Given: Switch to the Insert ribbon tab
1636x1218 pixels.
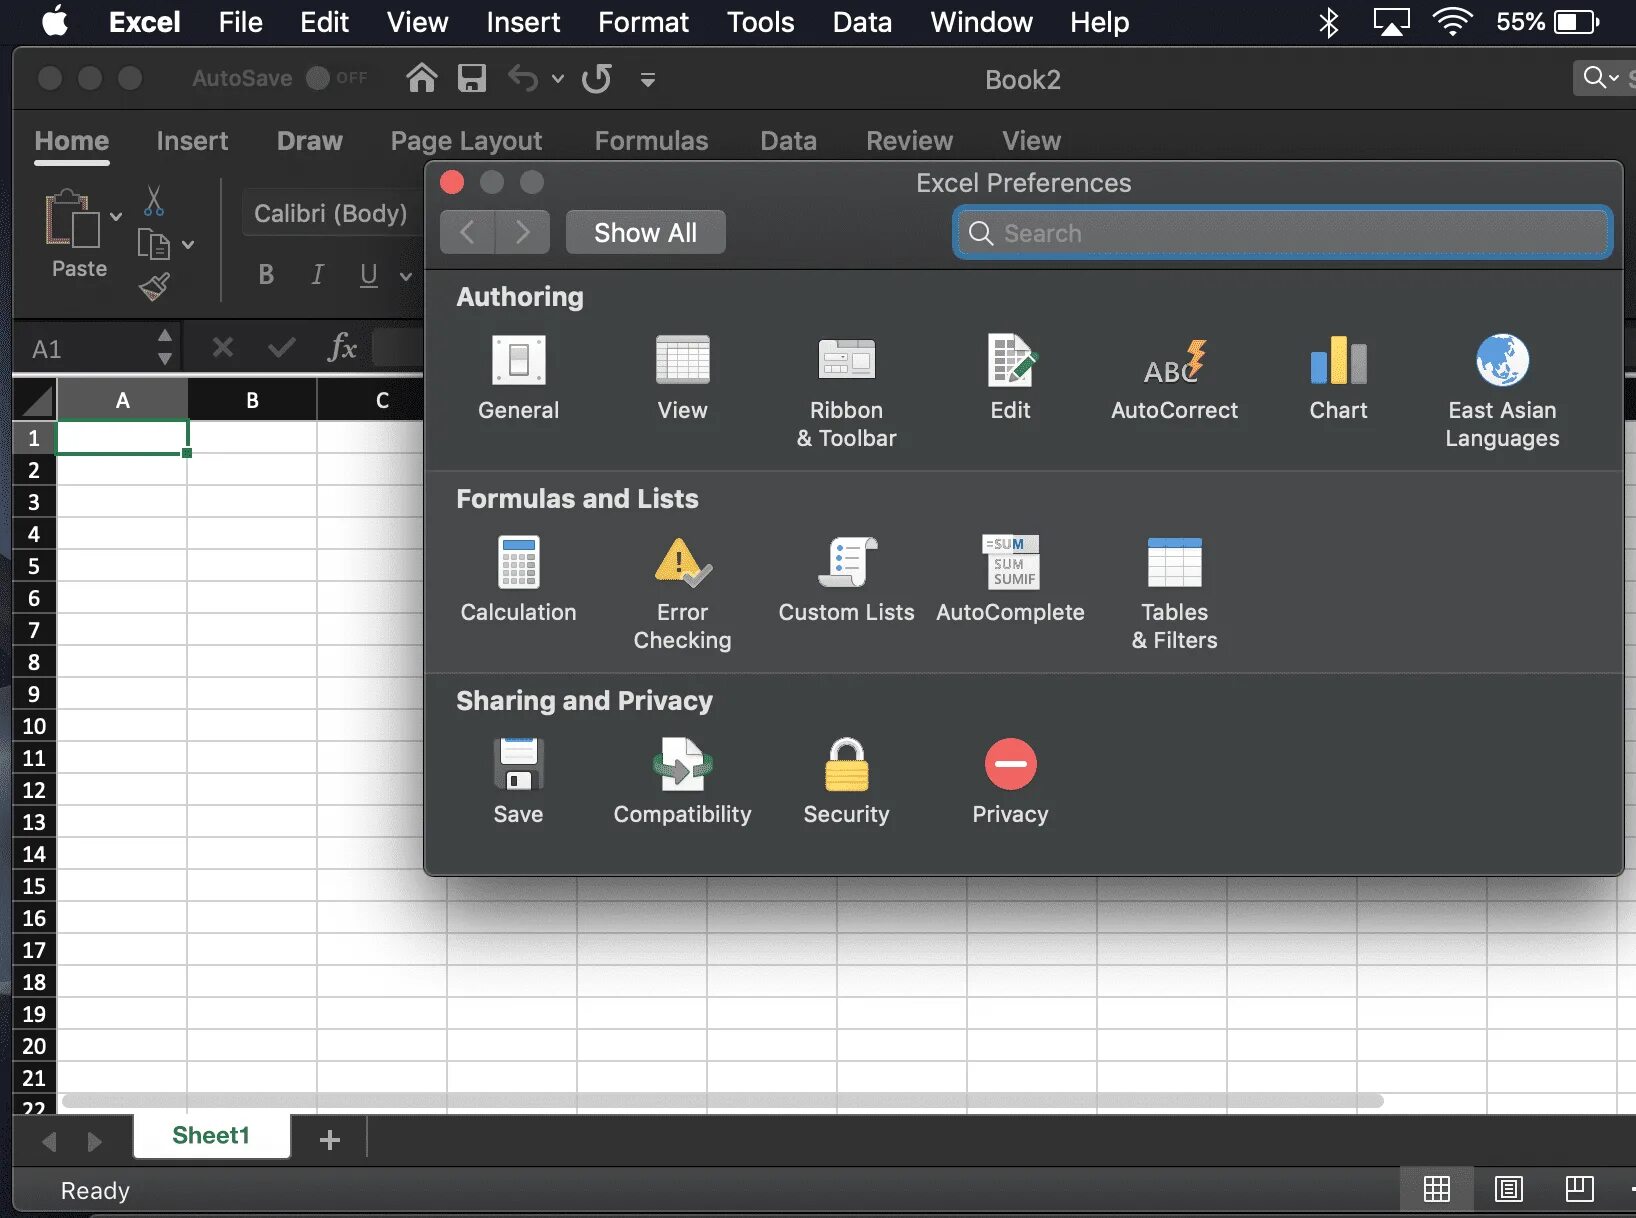Looking at the screenshot, I should (x=192, y=141).
